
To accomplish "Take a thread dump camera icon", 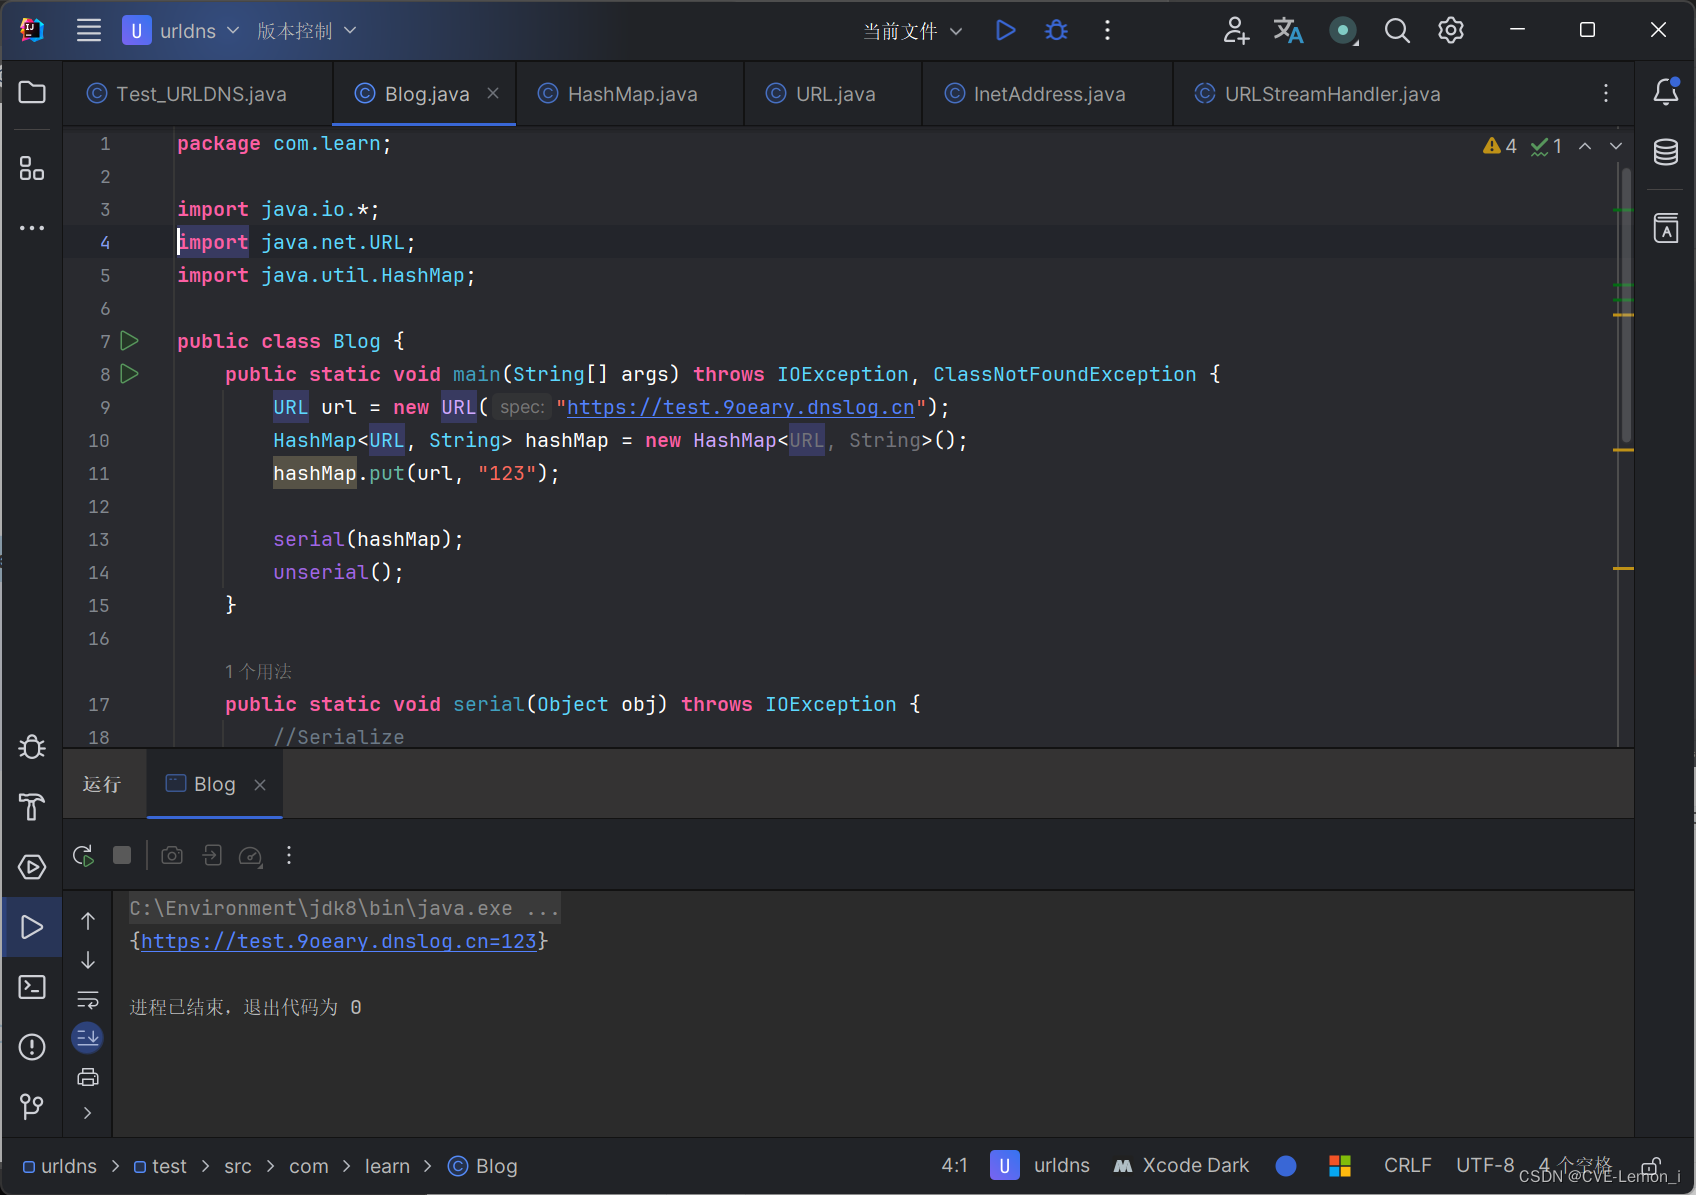I will 172,855.
